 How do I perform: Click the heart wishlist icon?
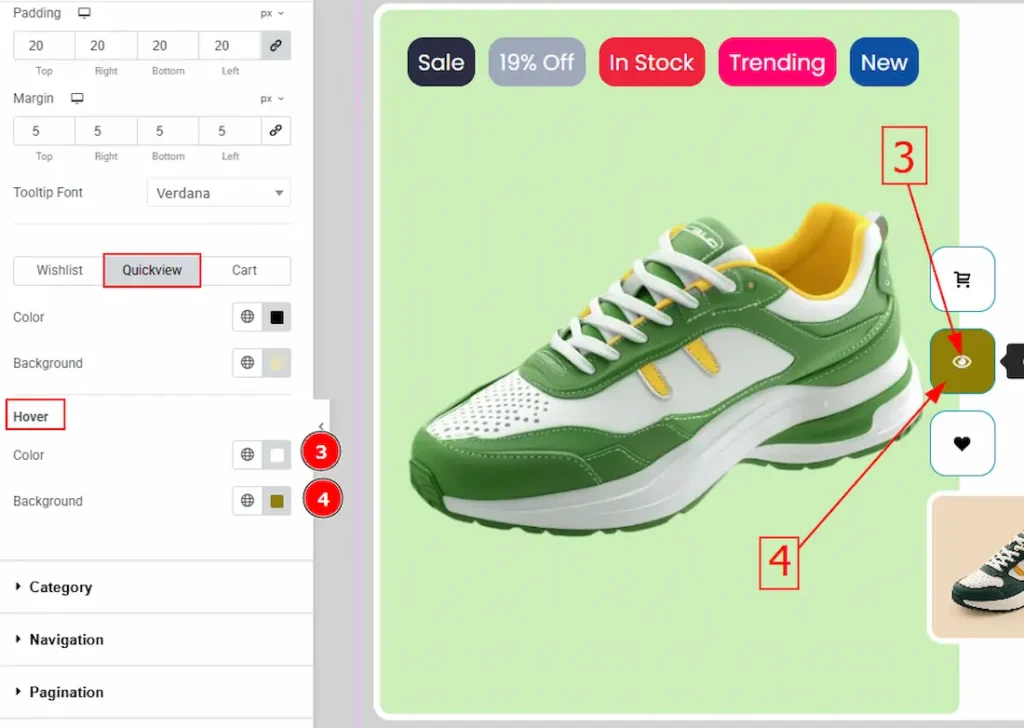962,443
